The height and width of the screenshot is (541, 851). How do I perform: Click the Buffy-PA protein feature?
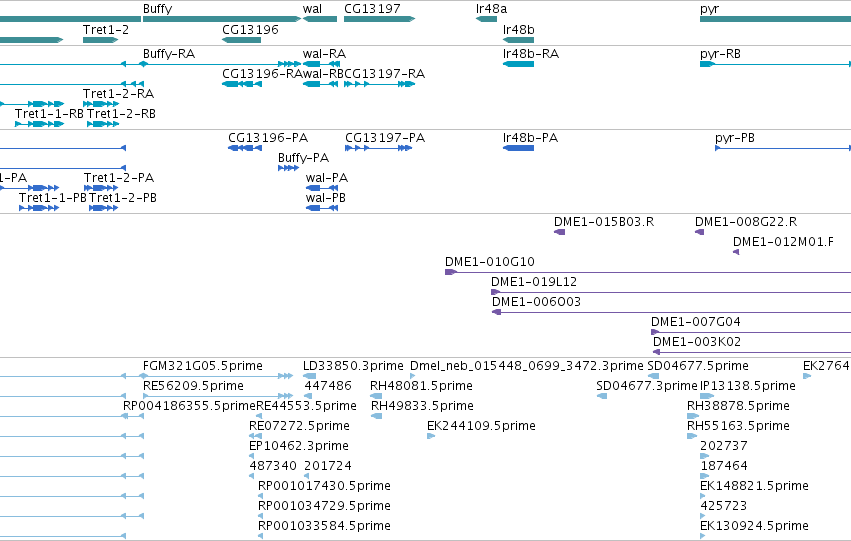(288, 168)
